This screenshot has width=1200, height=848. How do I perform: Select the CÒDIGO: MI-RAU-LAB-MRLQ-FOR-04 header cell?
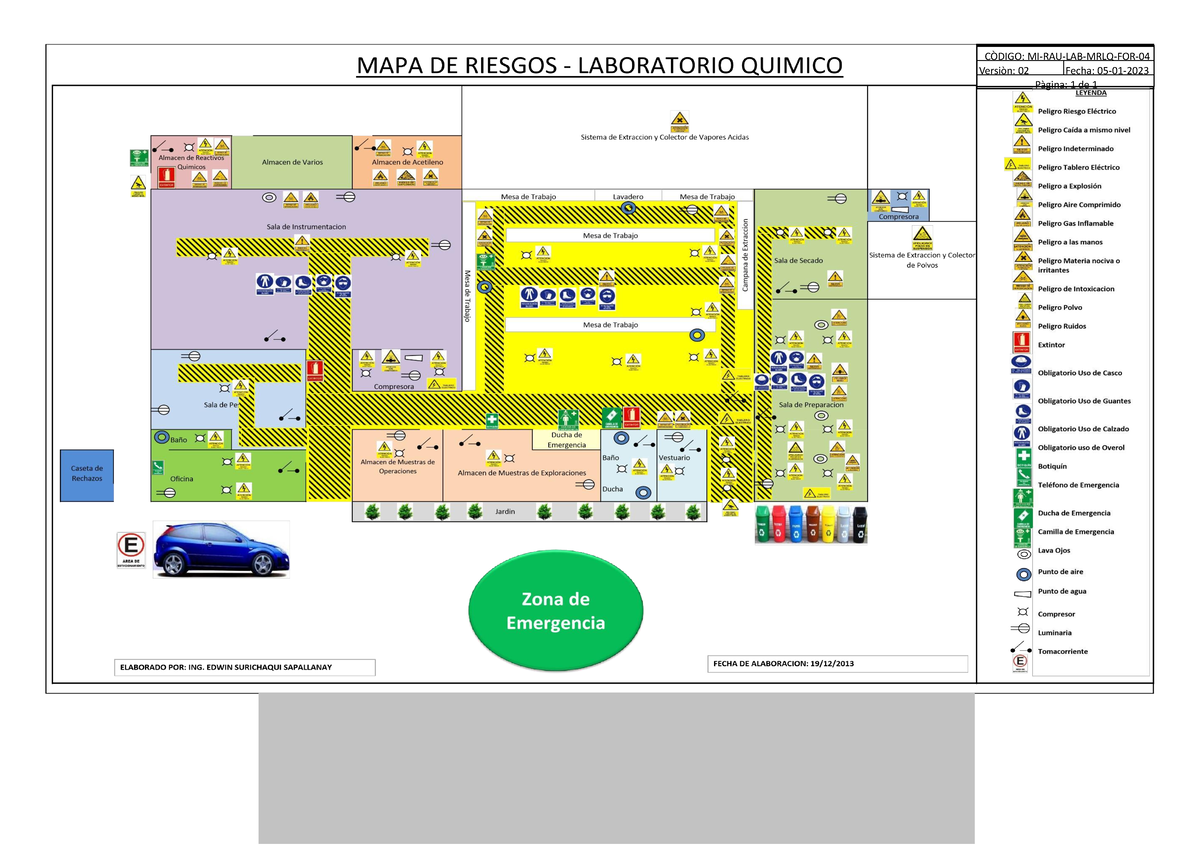[x=1065, y=54]
